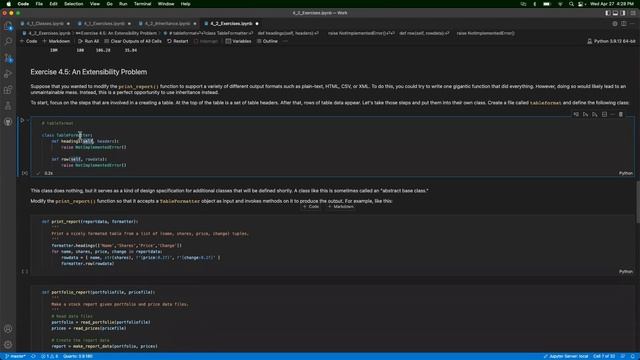This screenshot has height=360, width=640.
Task: Toggle the bottom panel visibility
Action: tap(615, 13)
